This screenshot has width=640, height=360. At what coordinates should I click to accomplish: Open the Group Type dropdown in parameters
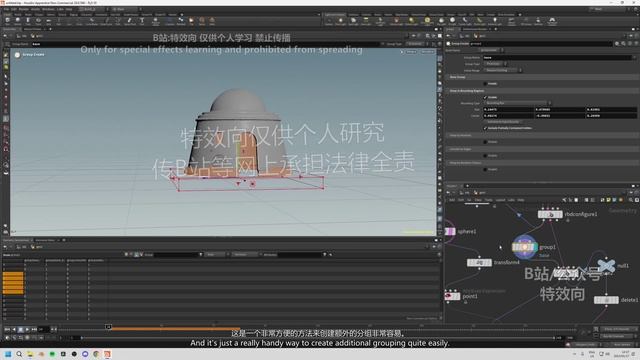click(x=495, y=64)
